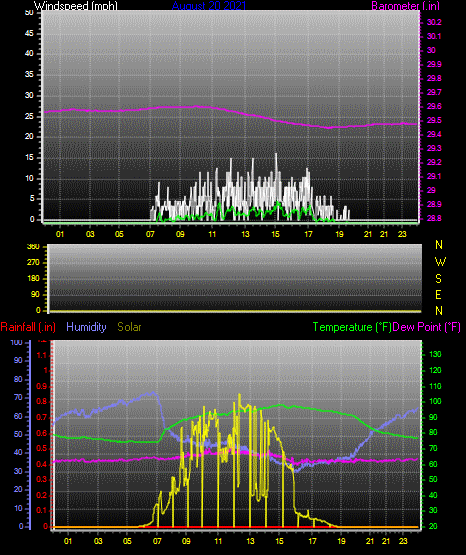Click temperature axis value 110

coord(435,386)
